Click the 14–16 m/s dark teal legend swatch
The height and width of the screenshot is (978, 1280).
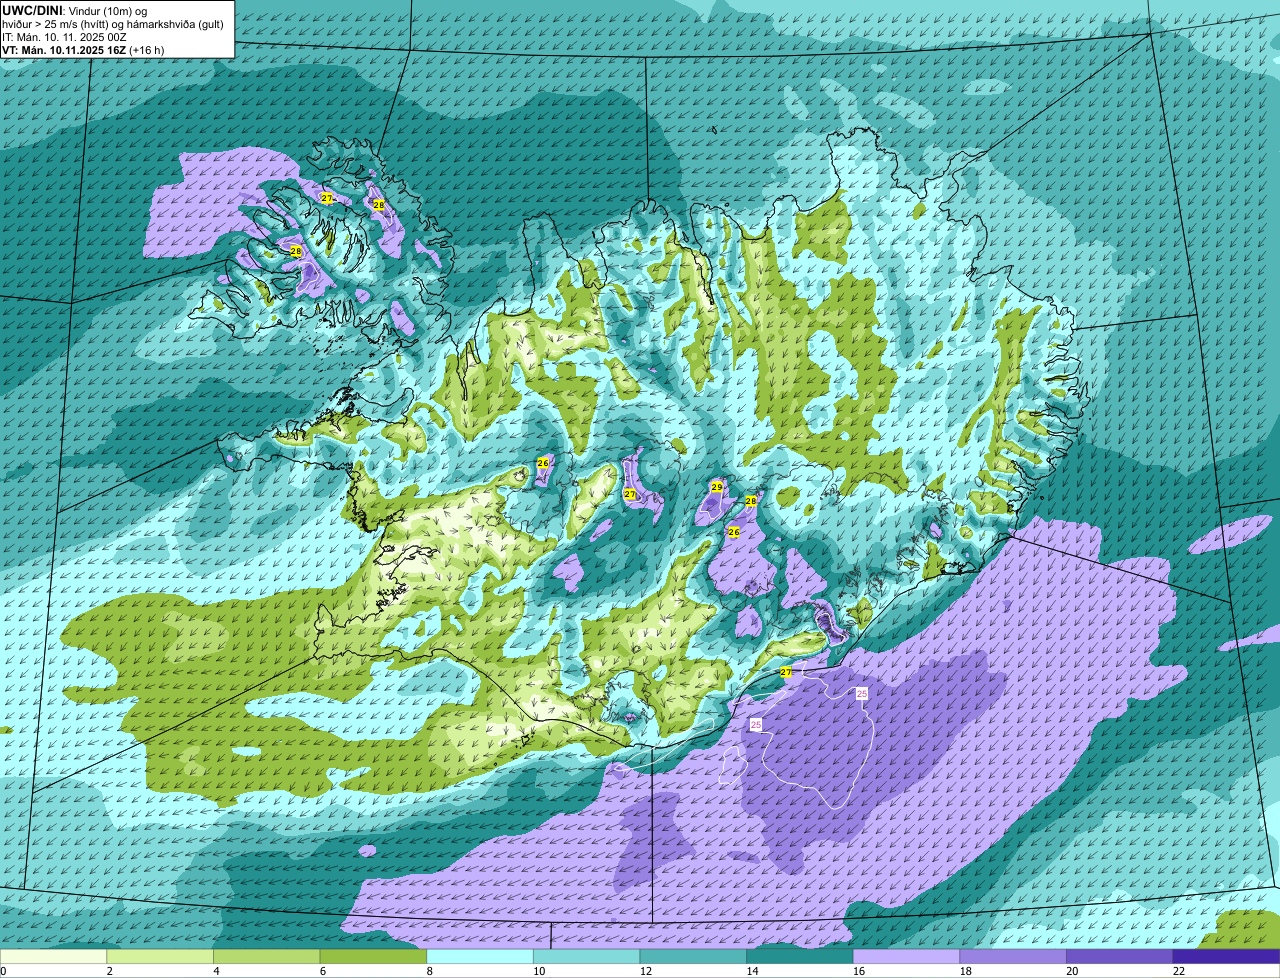point(800,957)
